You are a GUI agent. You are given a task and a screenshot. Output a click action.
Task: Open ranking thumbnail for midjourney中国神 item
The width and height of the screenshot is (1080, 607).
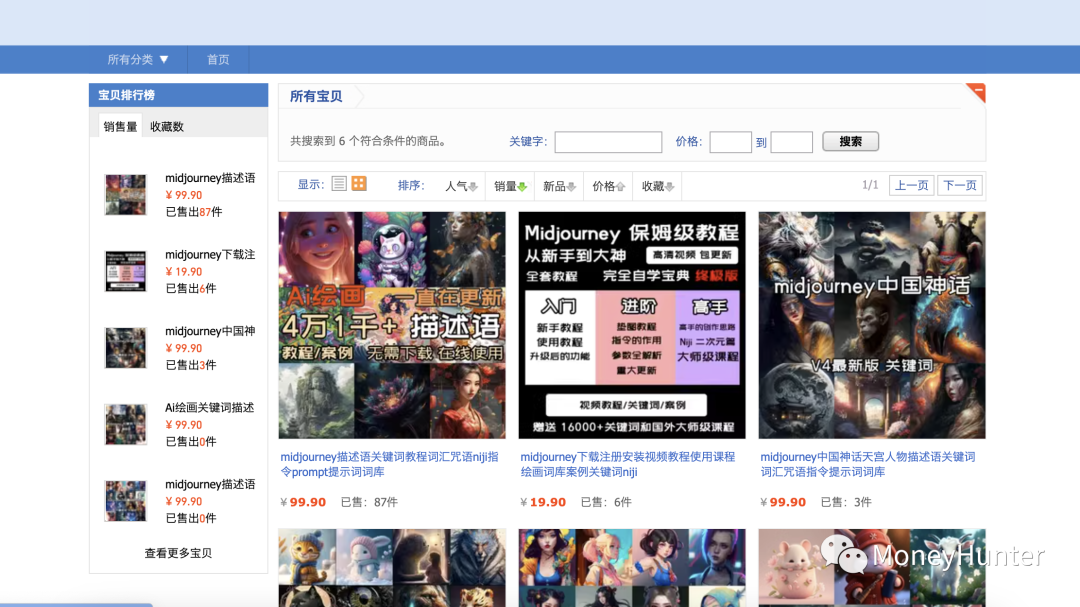coord(125,347)
